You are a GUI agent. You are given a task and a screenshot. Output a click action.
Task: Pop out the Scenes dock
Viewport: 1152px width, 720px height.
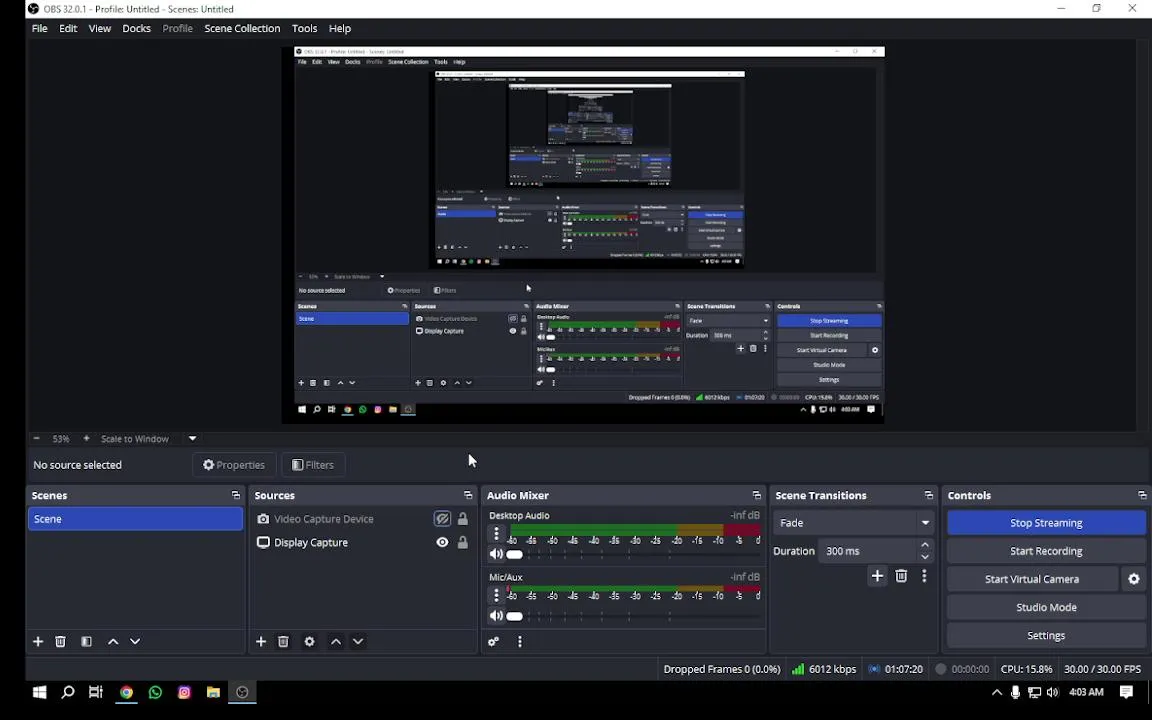pos(236,495)
